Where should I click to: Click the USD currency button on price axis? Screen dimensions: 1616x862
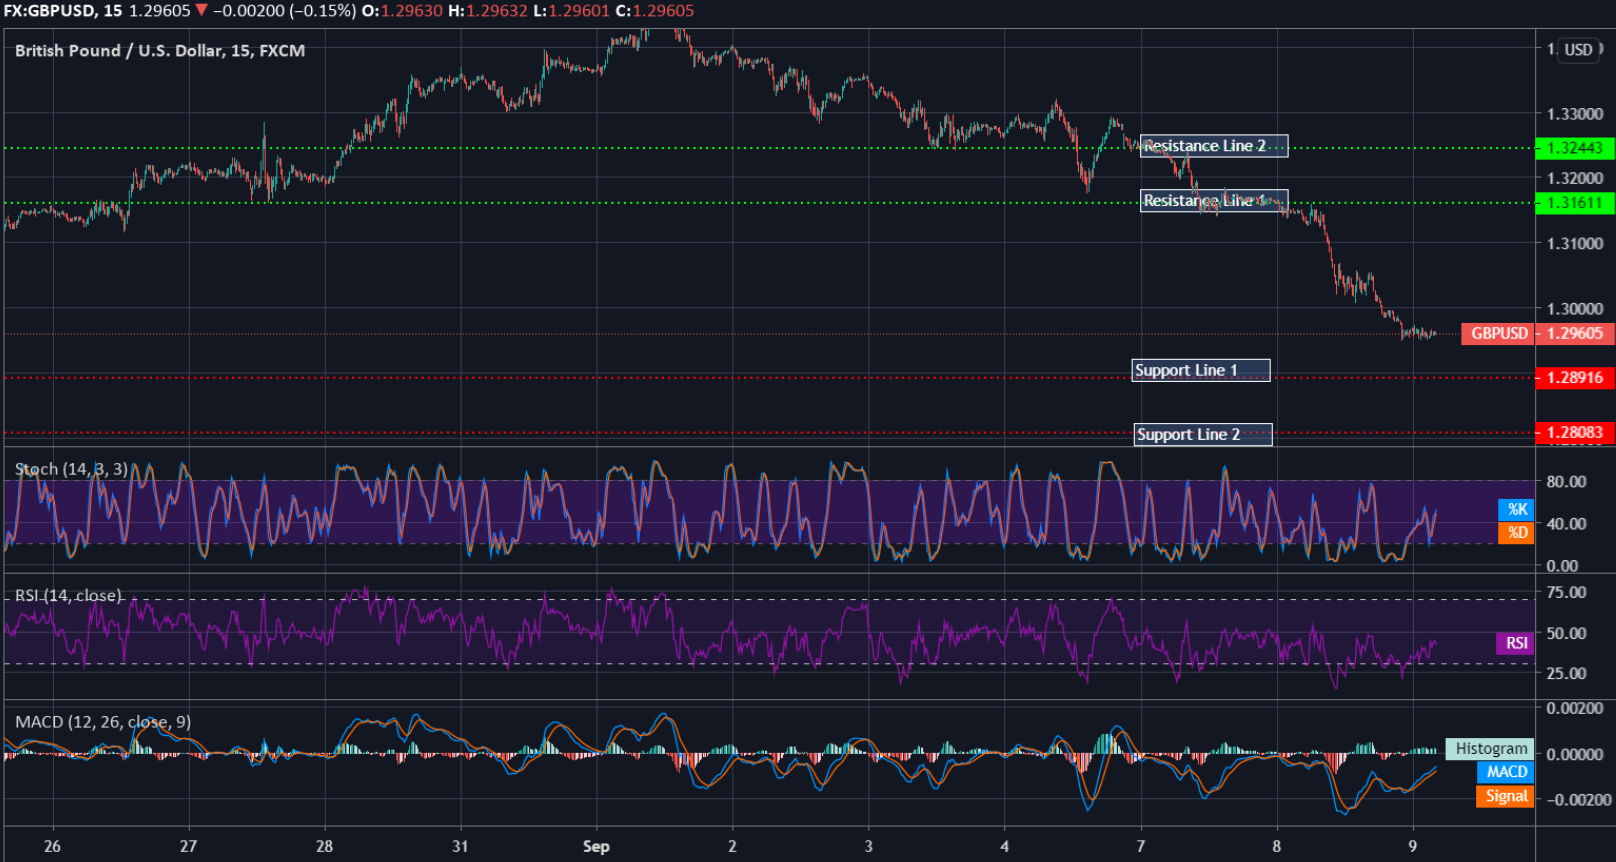pyautogui.click(x=1579, y=50)
